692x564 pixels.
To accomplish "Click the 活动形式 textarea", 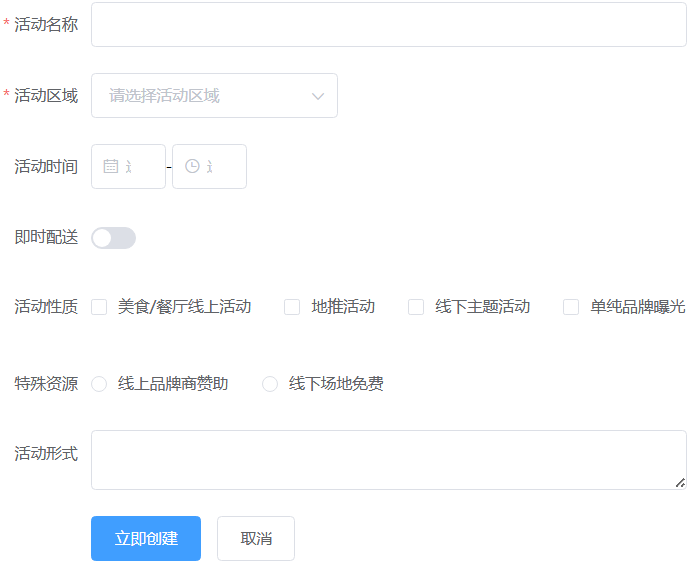I will 388,460.
